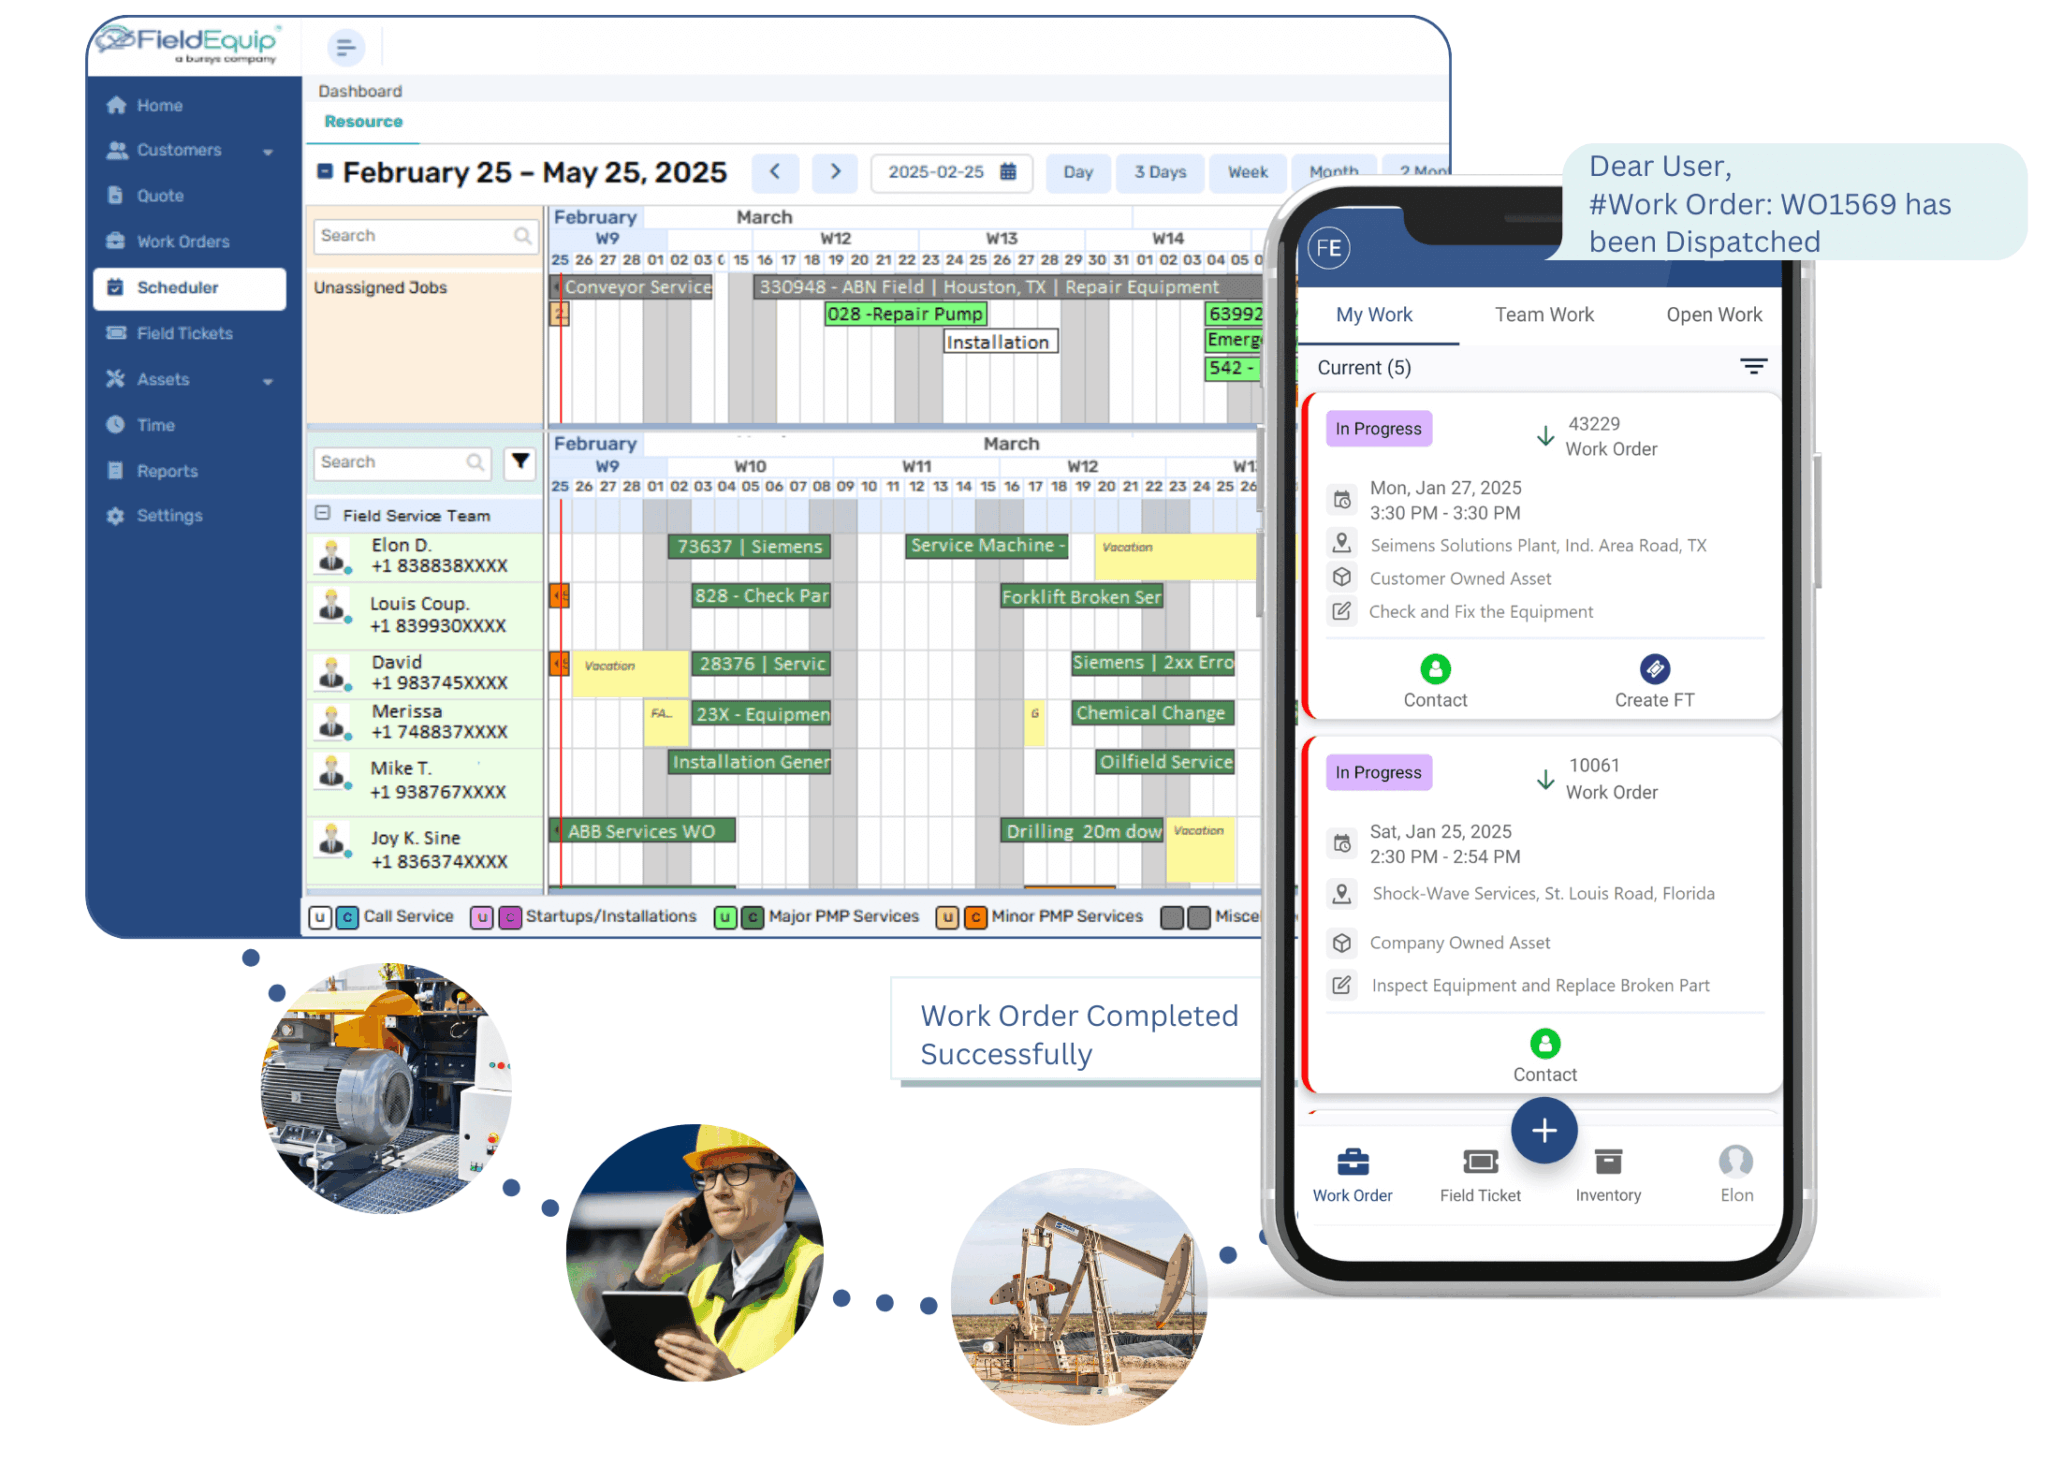
Task: Tap the Inventory icon in mobile bottom nav
Action: click(x=1607, y=1163)
